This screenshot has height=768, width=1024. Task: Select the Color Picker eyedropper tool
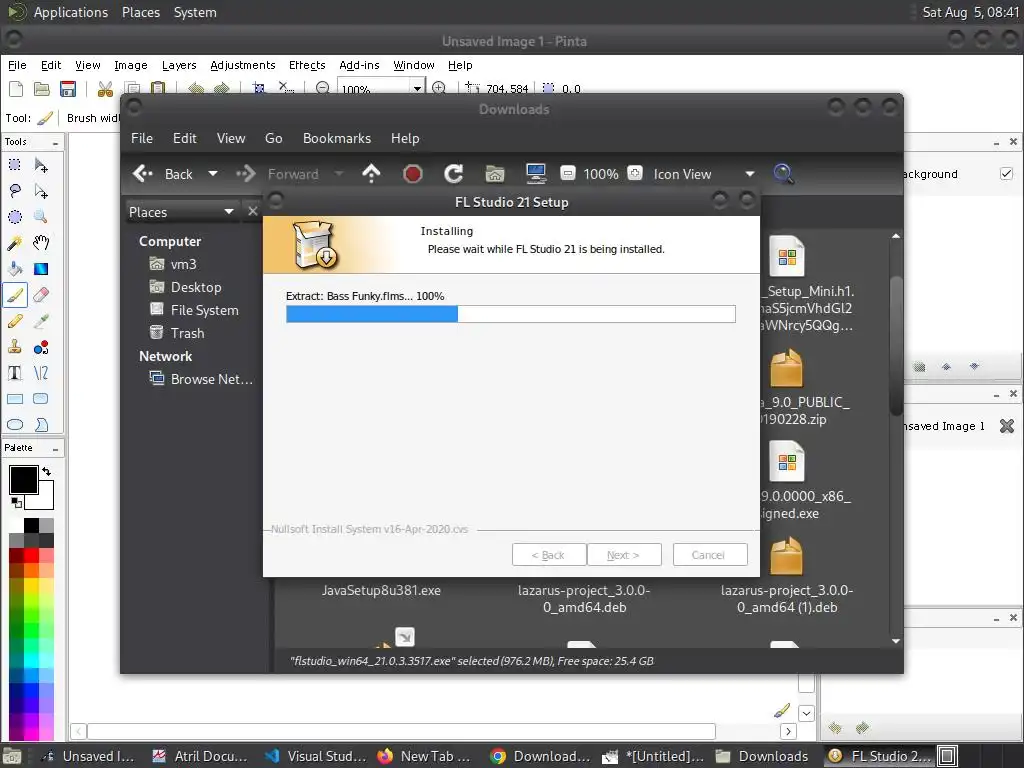click(40, 321)
